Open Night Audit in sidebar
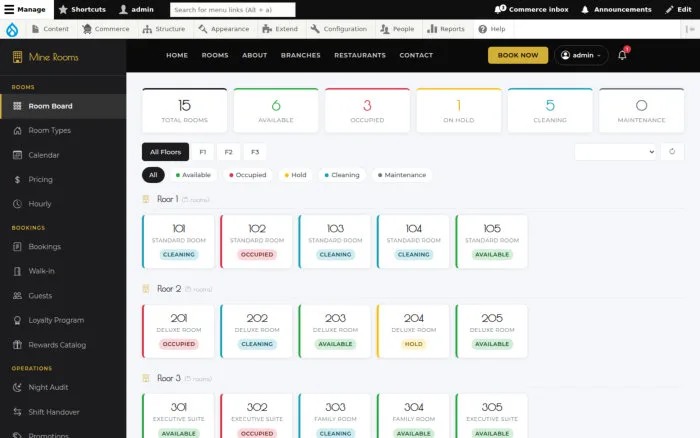The image size is (700, 438). click(63, 387)
